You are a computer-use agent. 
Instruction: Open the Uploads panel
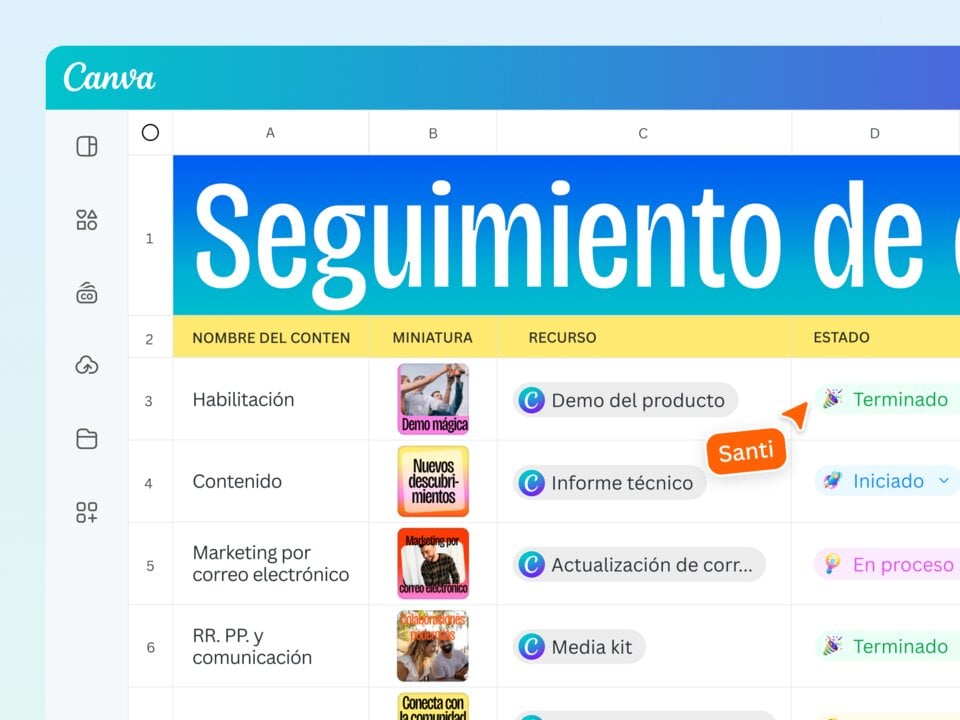[87, 365]
